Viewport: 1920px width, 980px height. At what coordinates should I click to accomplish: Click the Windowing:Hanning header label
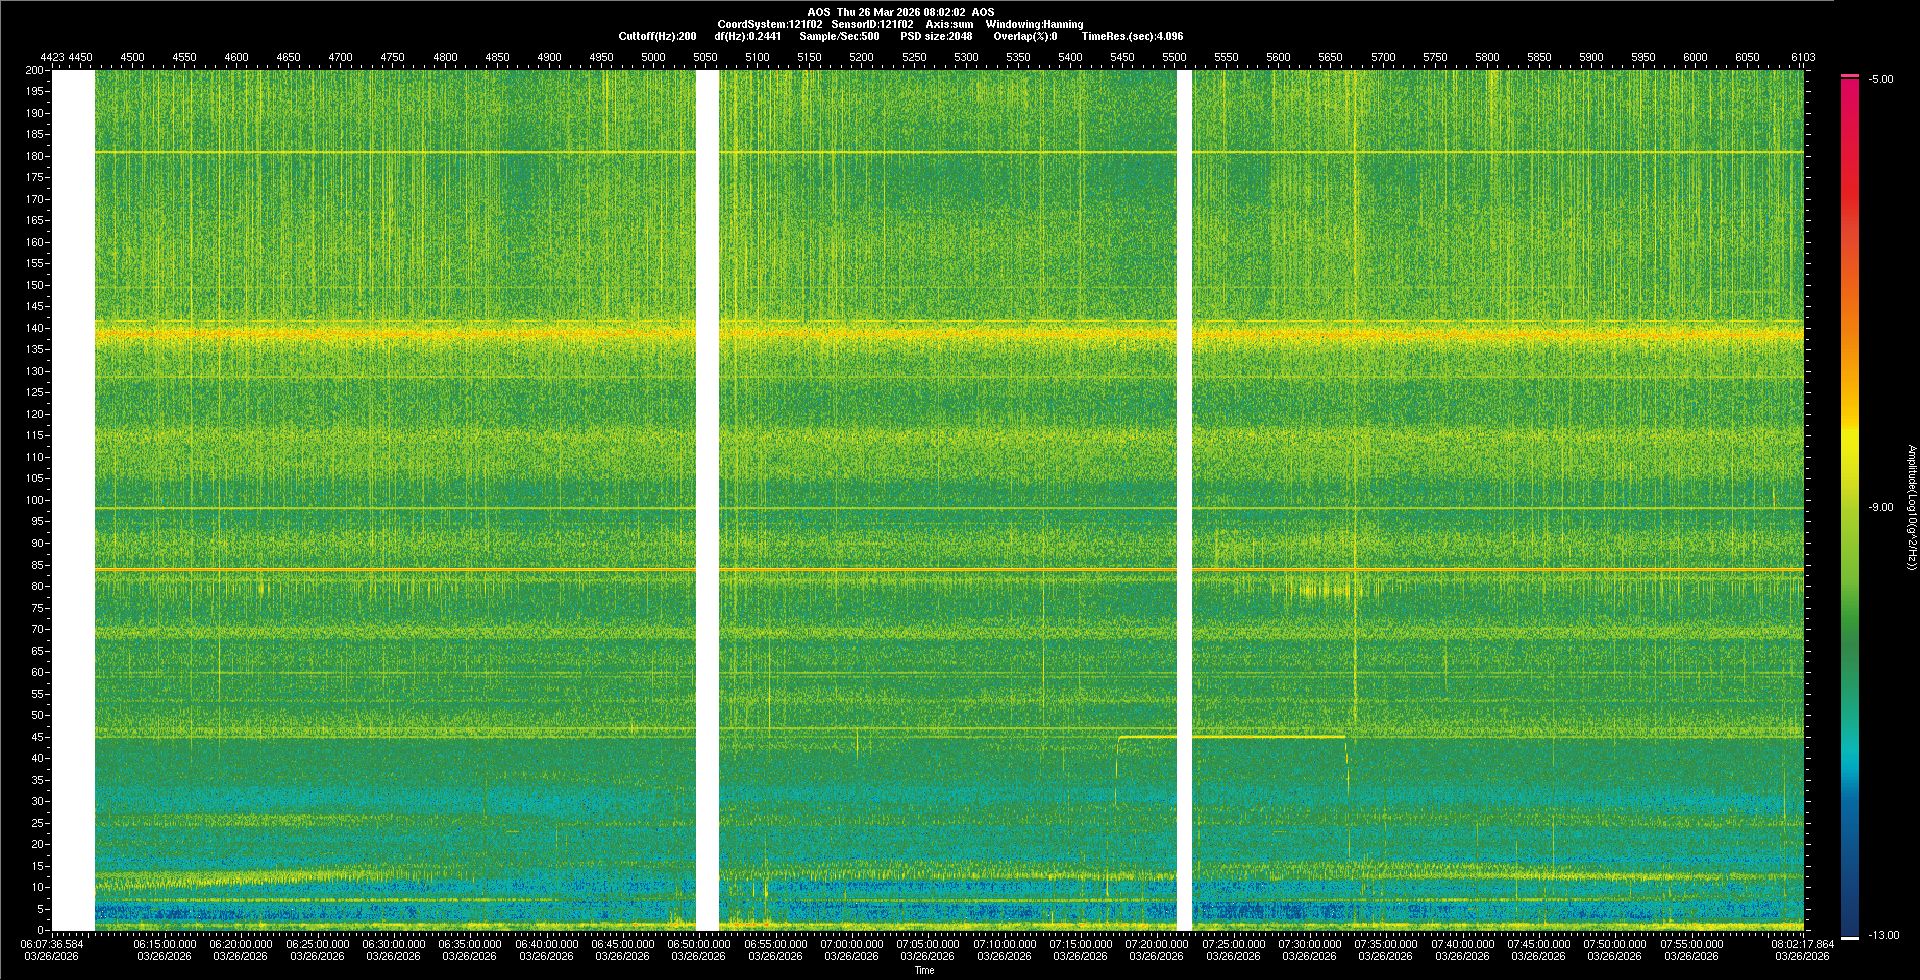coord(1033,24)
